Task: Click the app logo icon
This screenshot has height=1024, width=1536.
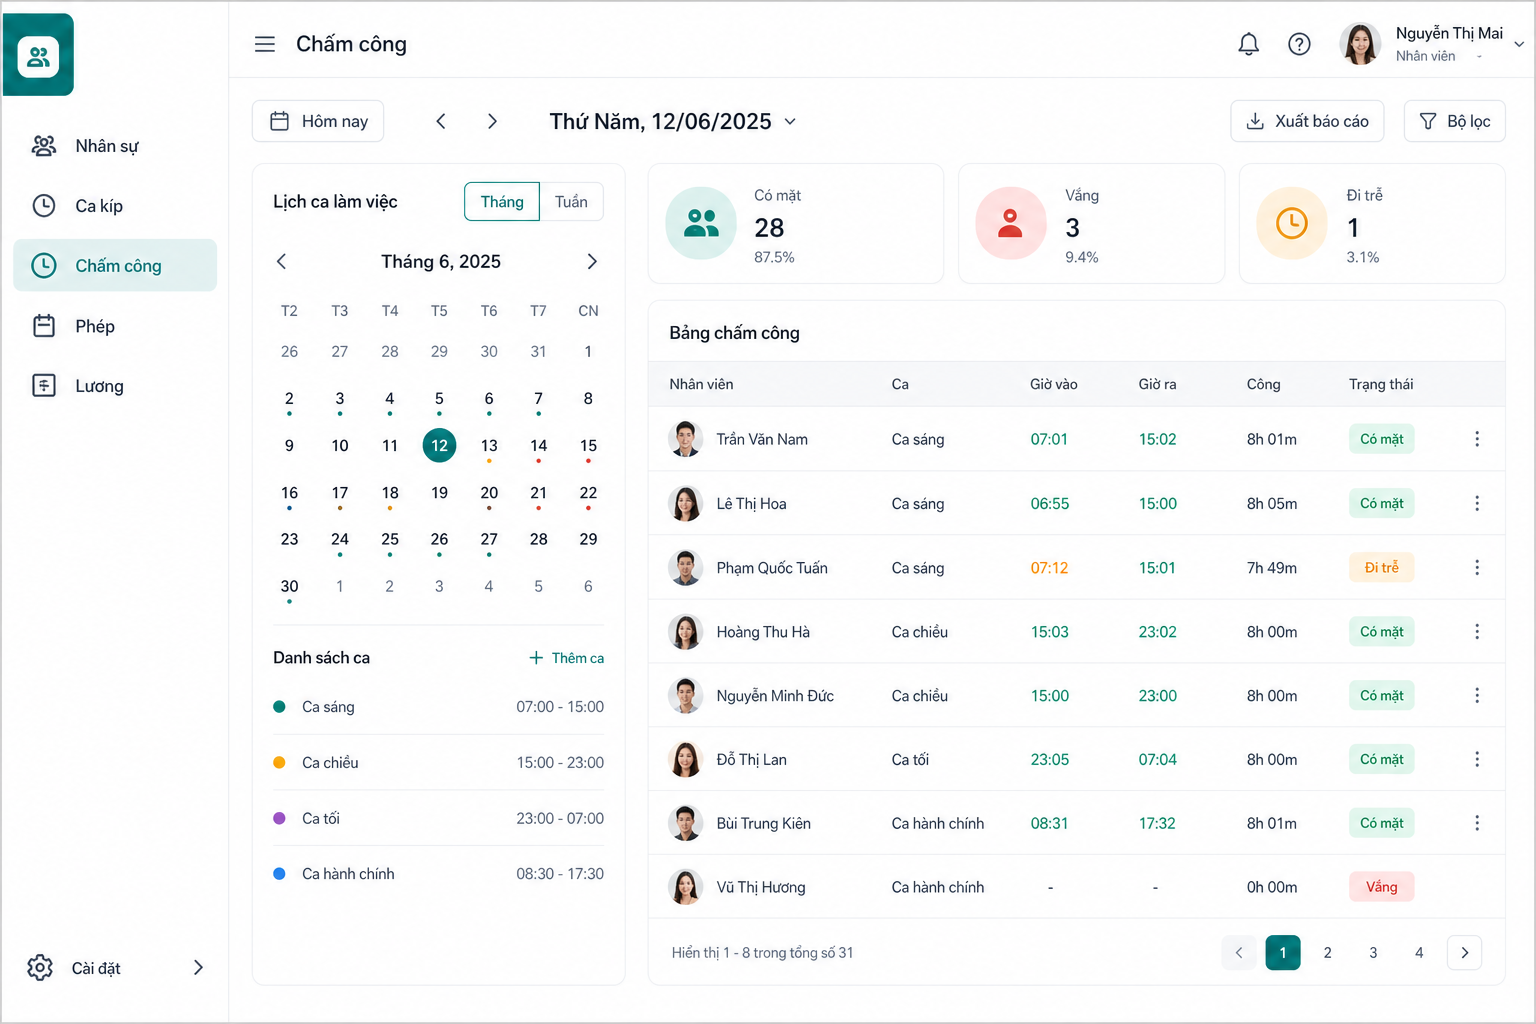Action: point(38,56)
